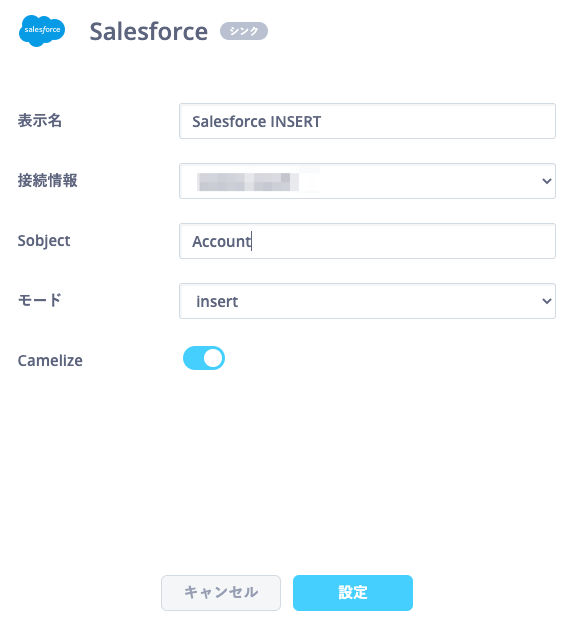Click the 接続情報 label
580x628 pixels.
tap(47, 181)
